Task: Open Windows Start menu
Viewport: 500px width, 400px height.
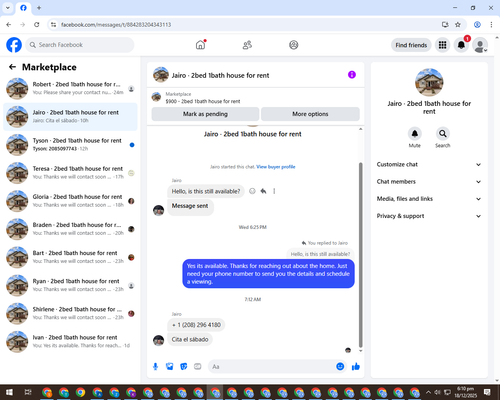Action: click(9, 392)
